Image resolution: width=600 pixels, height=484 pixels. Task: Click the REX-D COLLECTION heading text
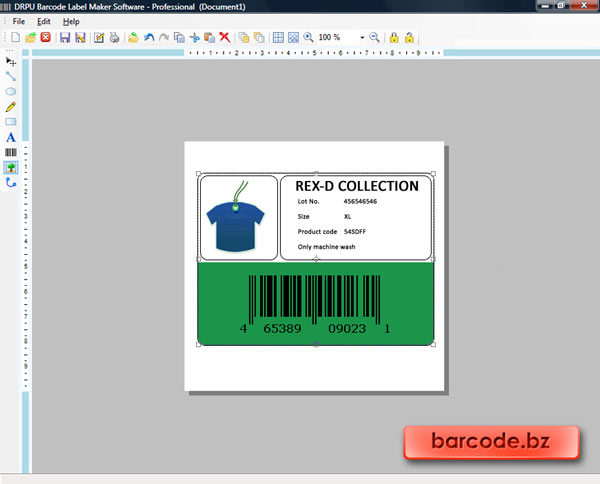pos(357,186)
